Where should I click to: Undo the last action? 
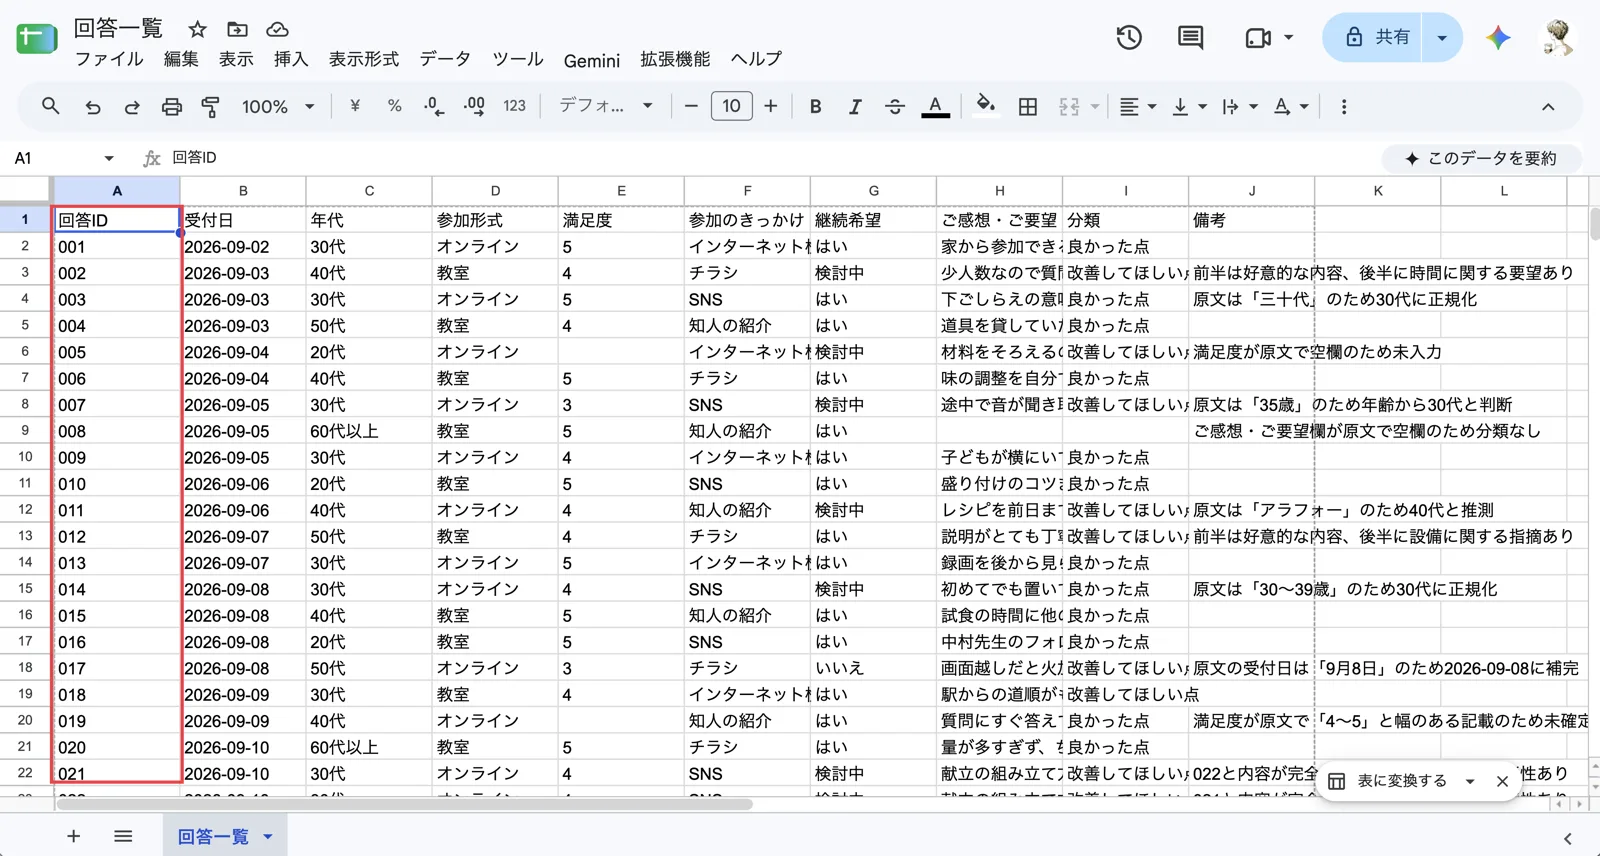(x=92, y=106)
